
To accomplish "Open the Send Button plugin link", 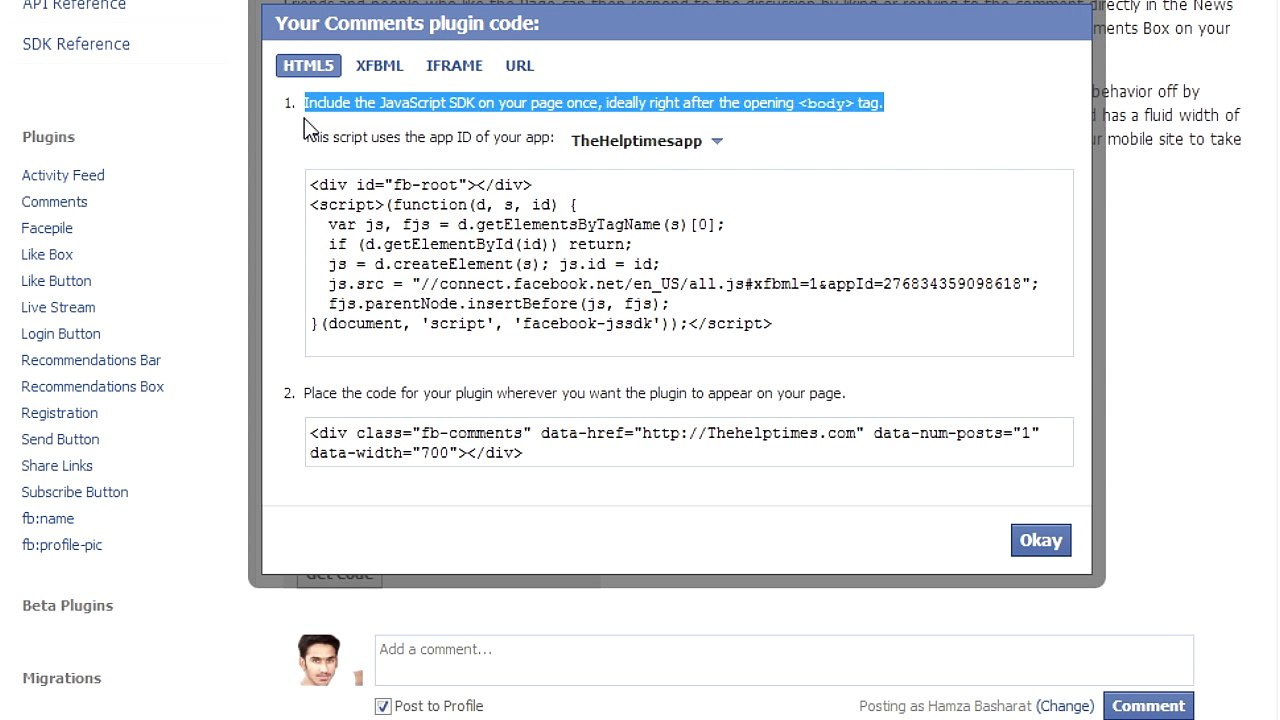I will [x=60, y=440].
